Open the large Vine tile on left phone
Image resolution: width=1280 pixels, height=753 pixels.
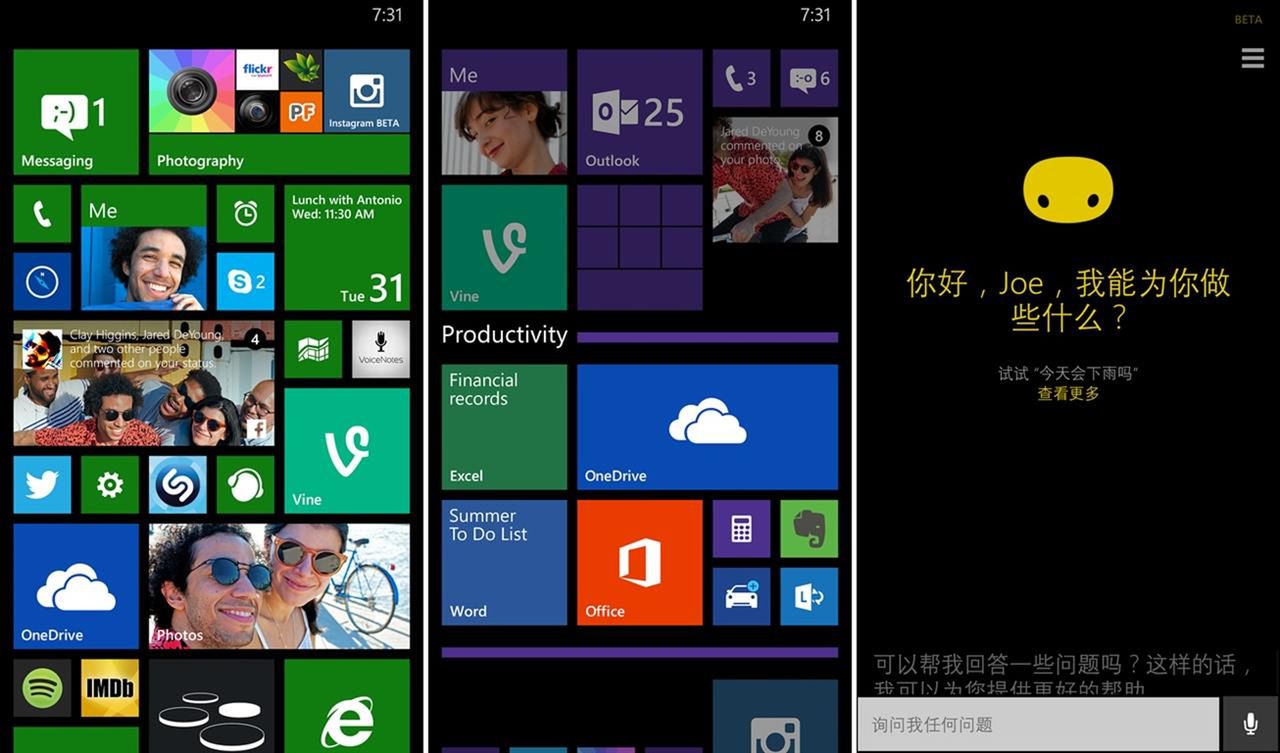[347, 451]
